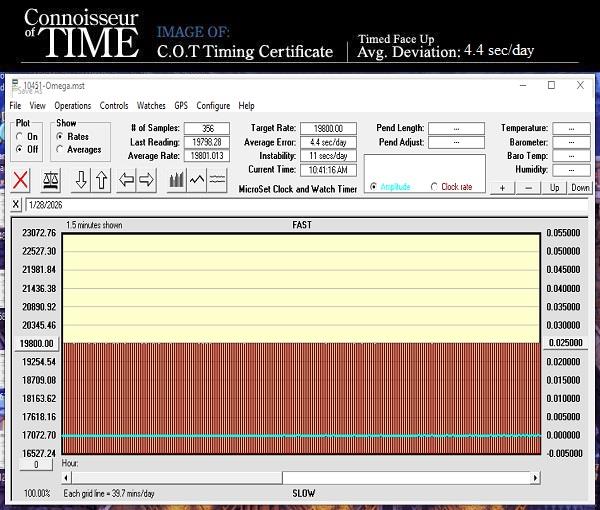The height and width of the screenshot is (510, 600).
Task: Open the Configure menu
Action: coord(213,106)
